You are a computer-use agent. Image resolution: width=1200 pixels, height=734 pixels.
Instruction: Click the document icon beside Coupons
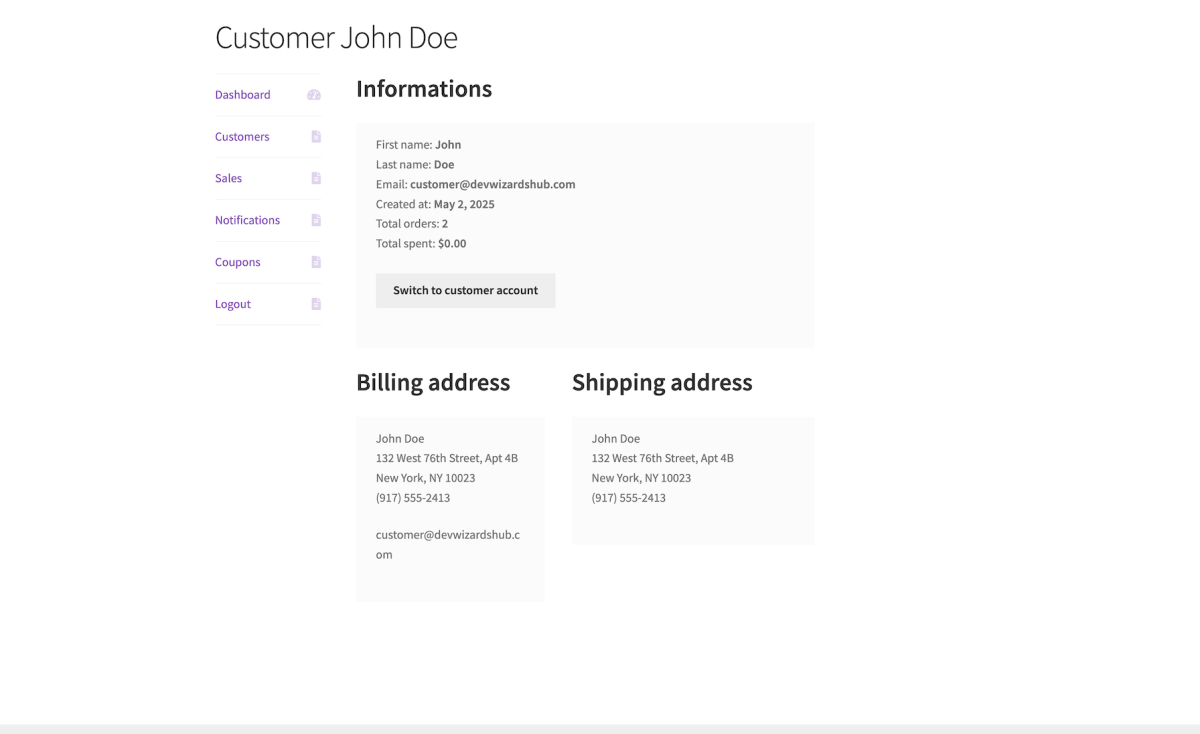tap(316, 262)
